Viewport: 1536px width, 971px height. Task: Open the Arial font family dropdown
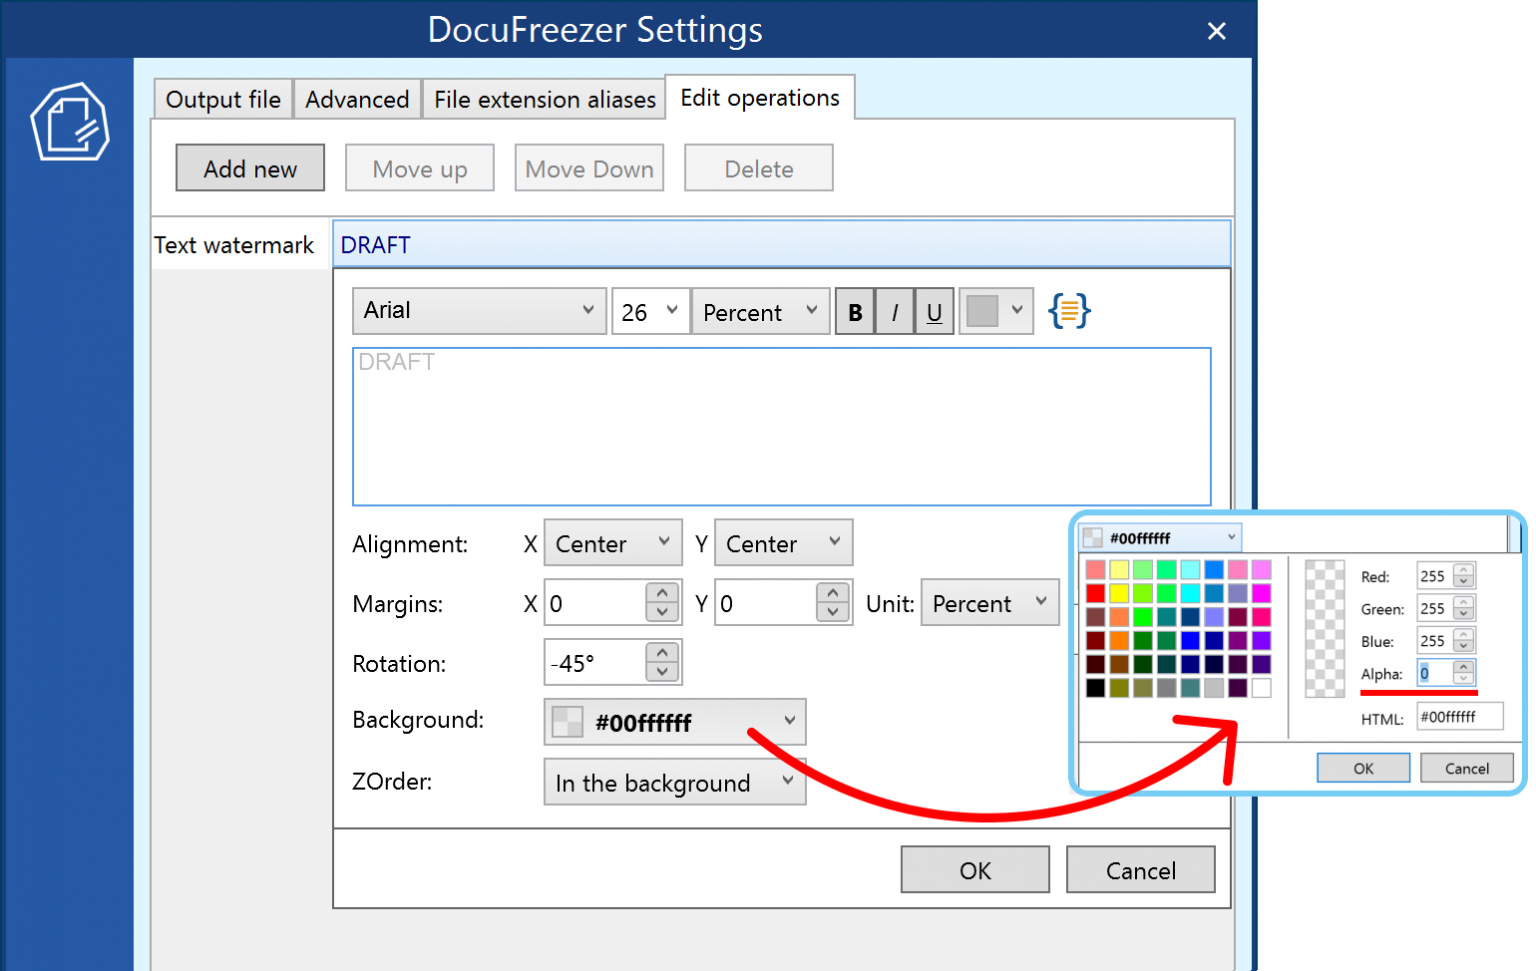[x=479, y=310]
